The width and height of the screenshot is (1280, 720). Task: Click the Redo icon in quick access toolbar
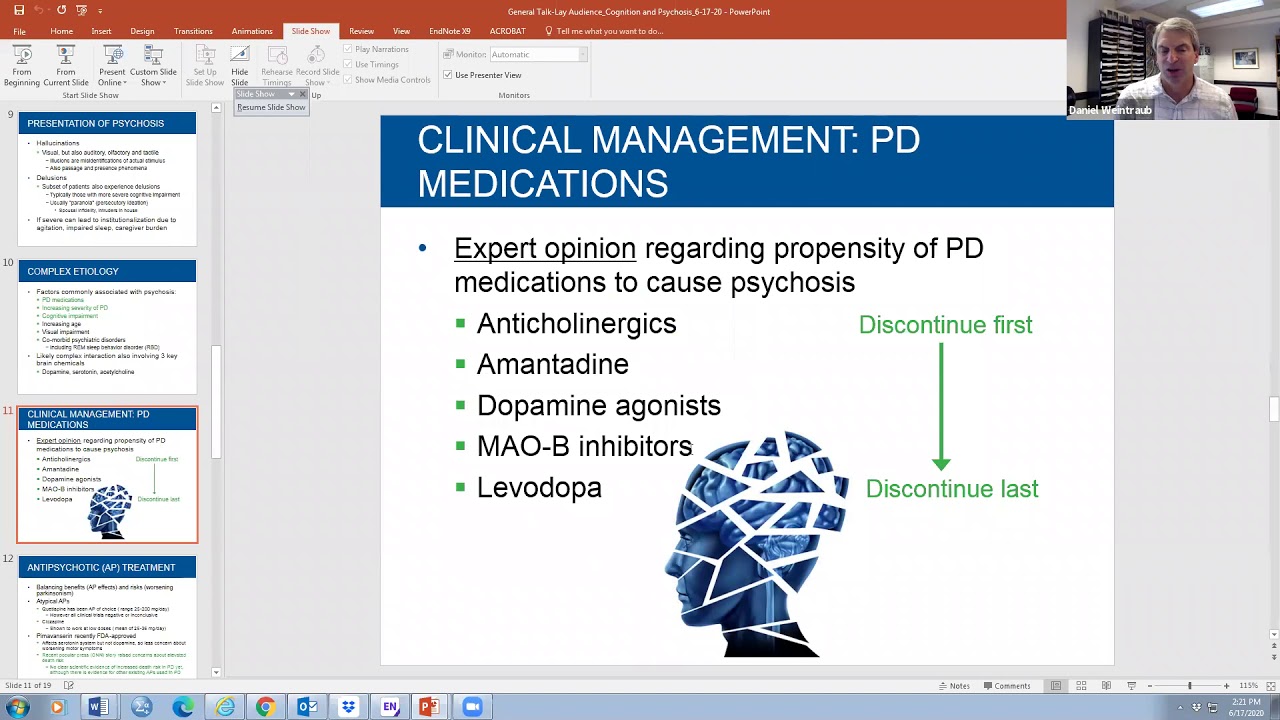pyautogui.click(x=62, y=10)
